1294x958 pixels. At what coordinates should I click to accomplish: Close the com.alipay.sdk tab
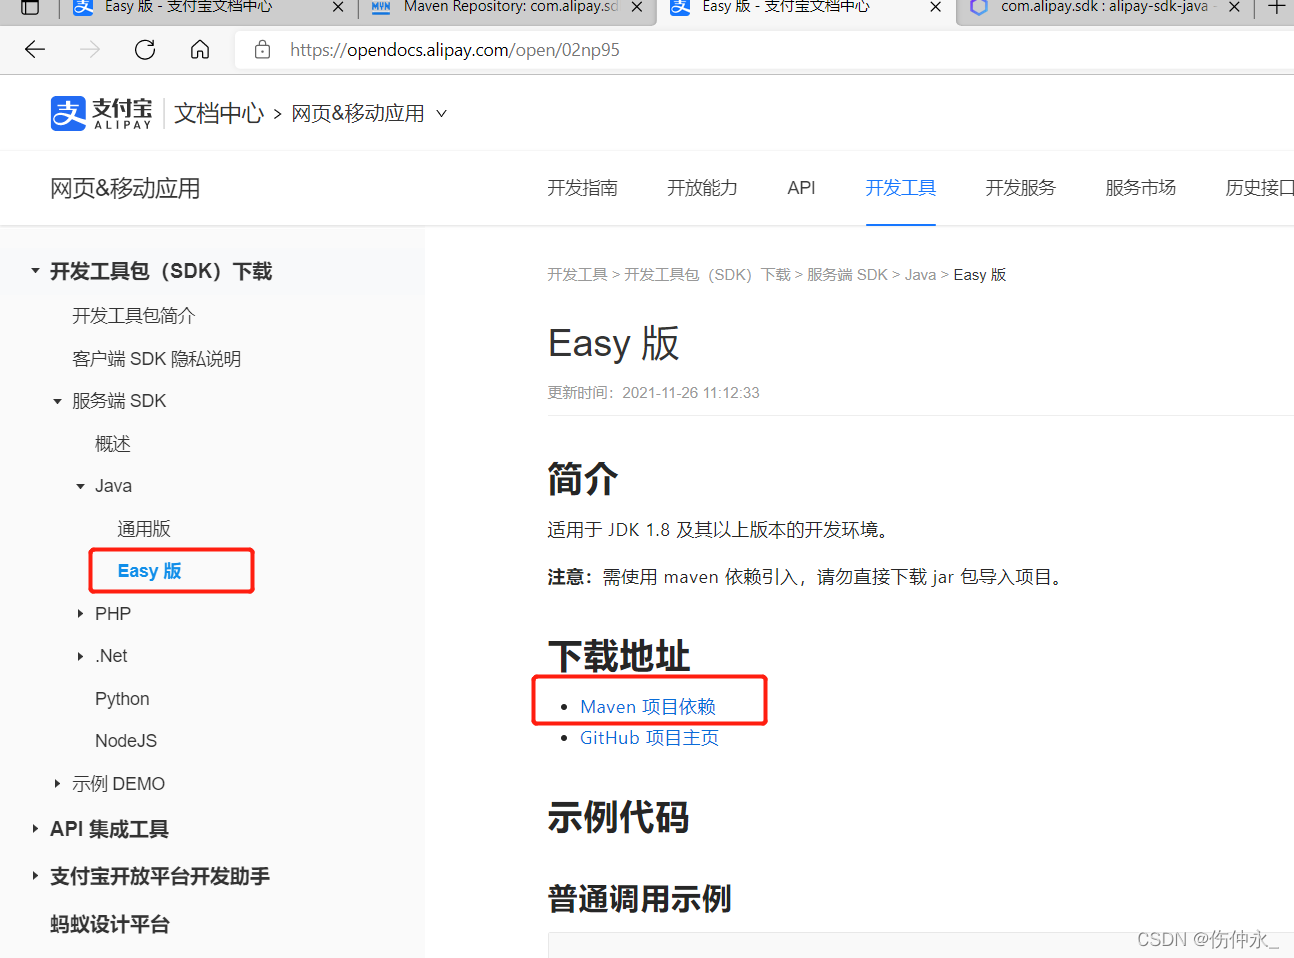click(x=1234, y=7)
